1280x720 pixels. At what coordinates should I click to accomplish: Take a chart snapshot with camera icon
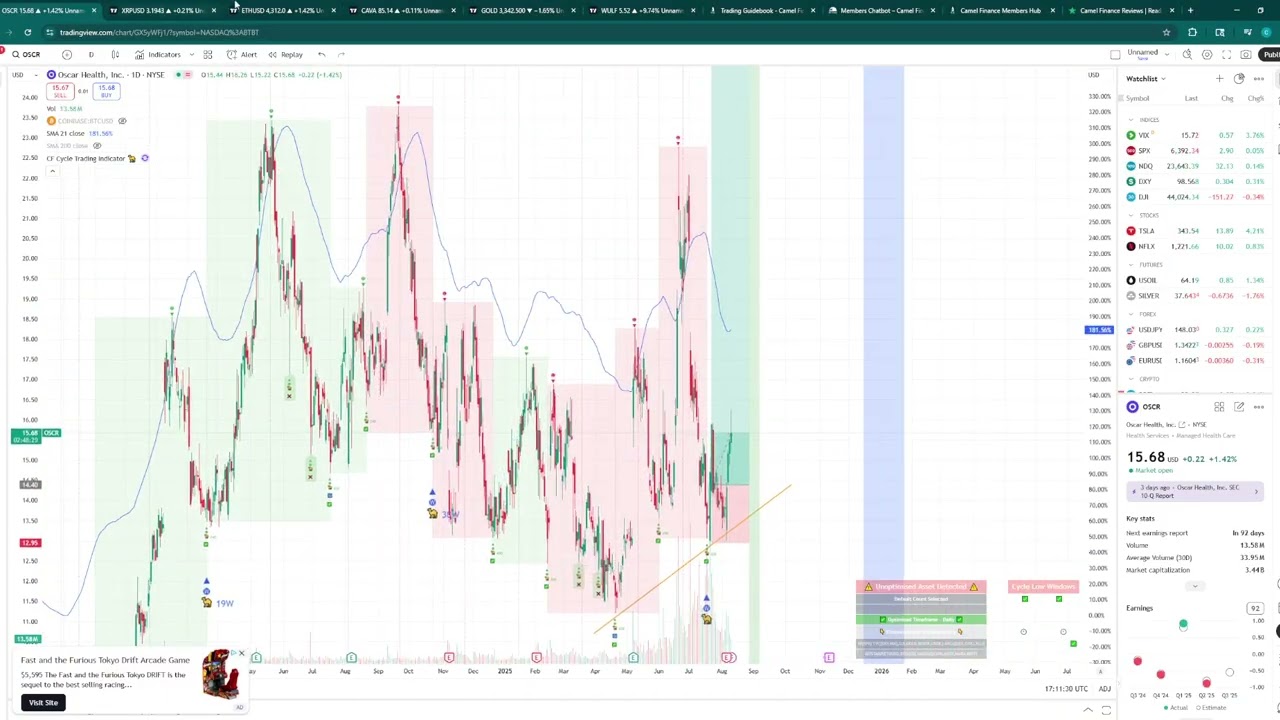(1246, 54)
